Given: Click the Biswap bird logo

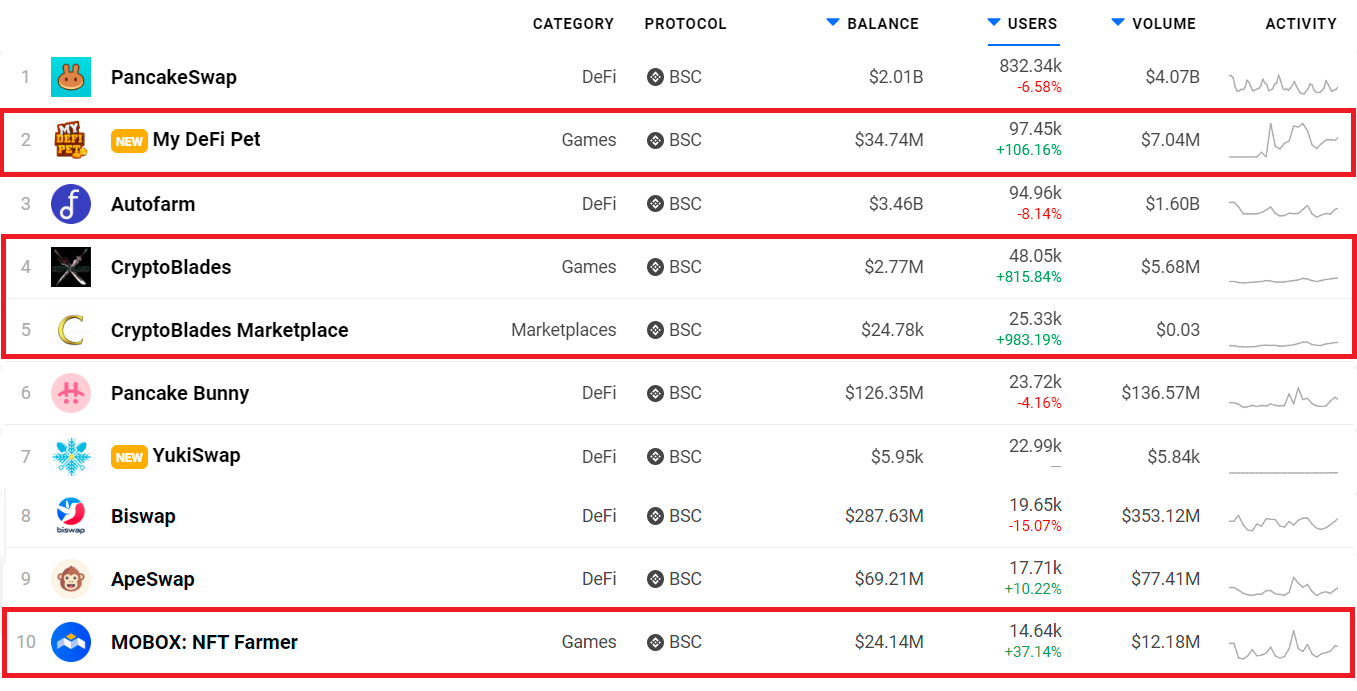Looking at the screenshot, I should tap(71, 516).
